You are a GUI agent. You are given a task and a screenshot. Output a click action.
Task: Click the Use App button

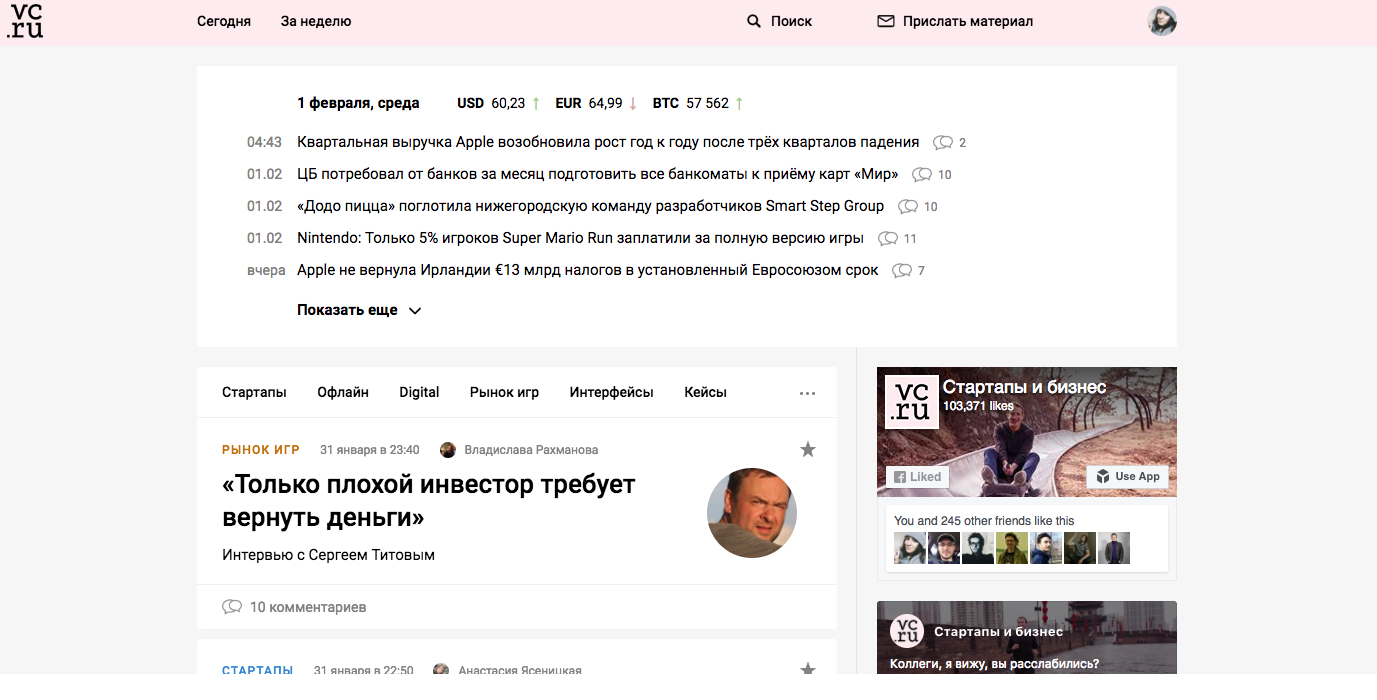[1128, 476]
